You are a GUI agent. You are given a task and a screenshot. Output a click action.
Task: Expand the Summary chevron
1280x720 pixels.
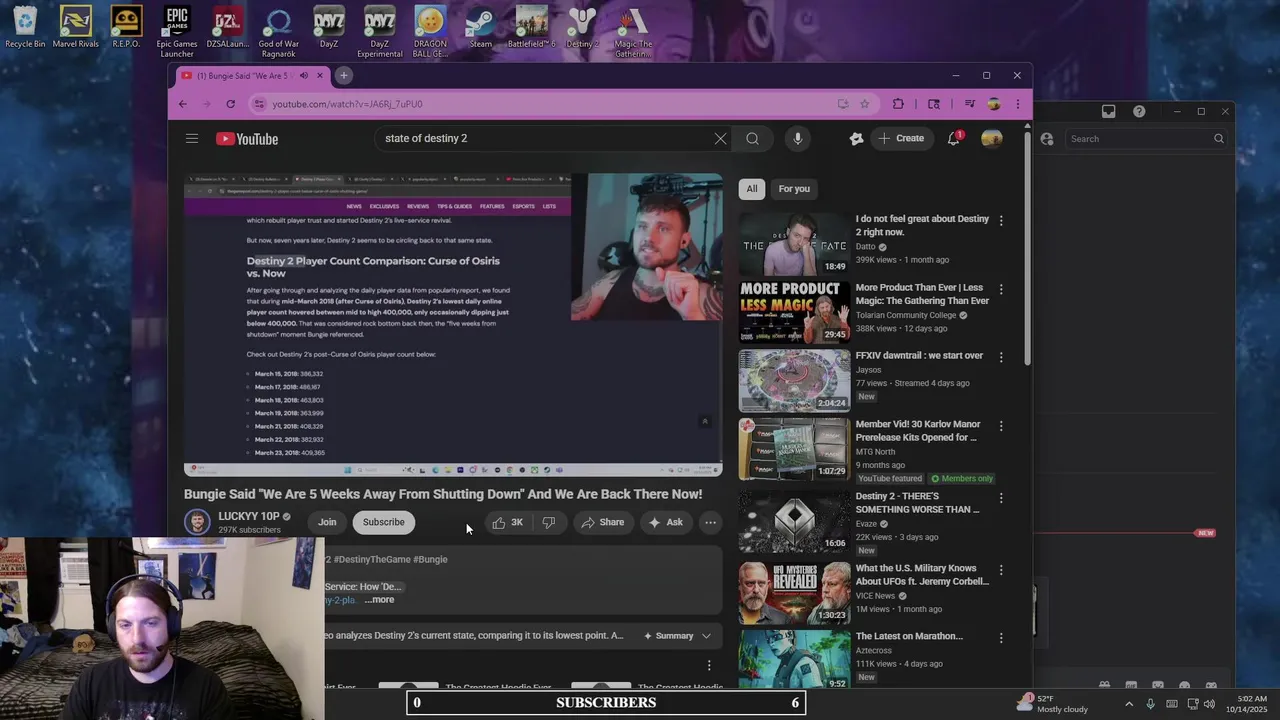[706, 636]
